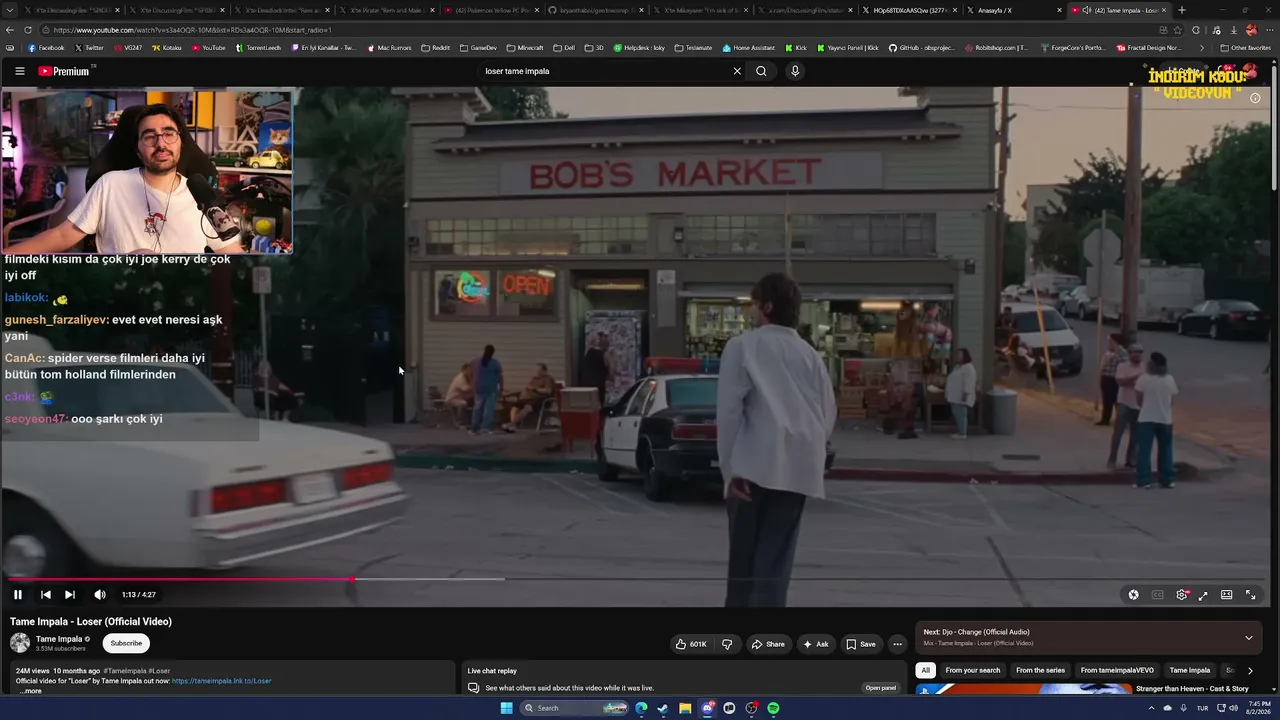The image size is (1280, 720).
Task: Open Steam from the taskbar
Action: [x=663, y=708]
